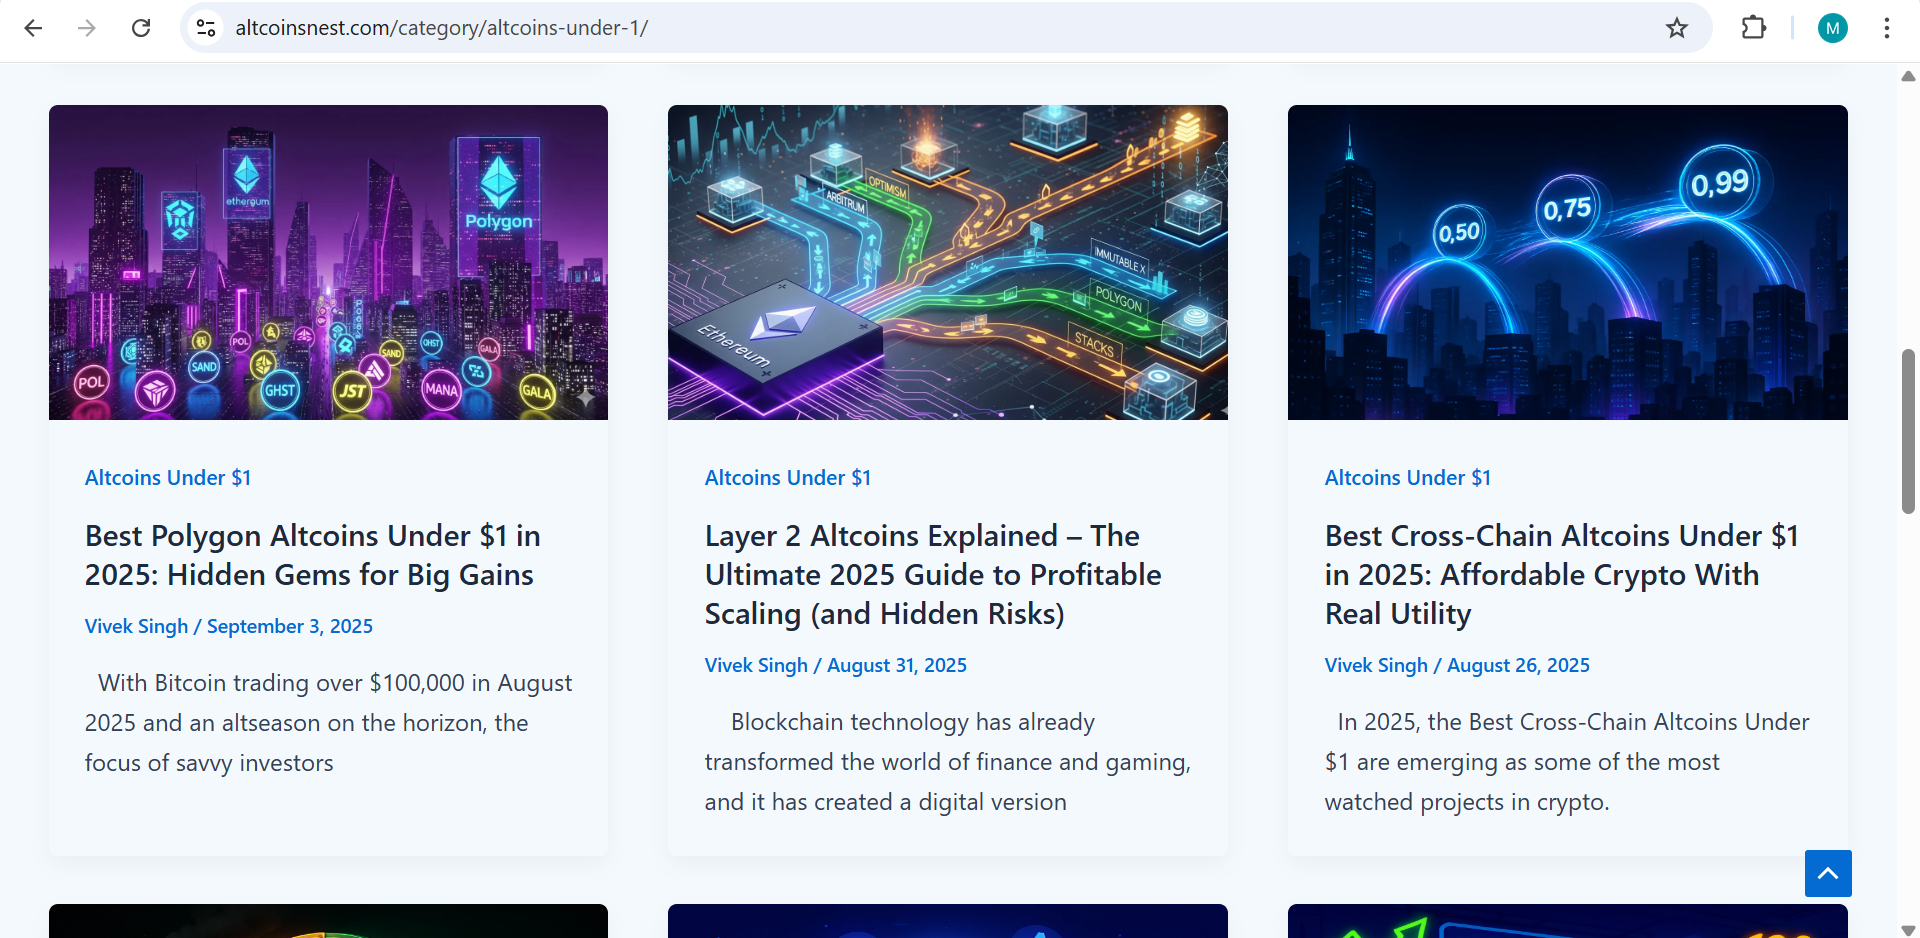This screenshot has width=1920, height=938.
Task: Click the scrollbar up arrow
Action: (x=1908, y=76)
